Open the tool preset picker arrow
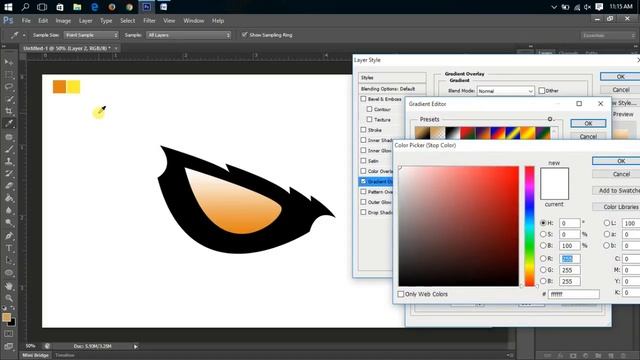 24,36
